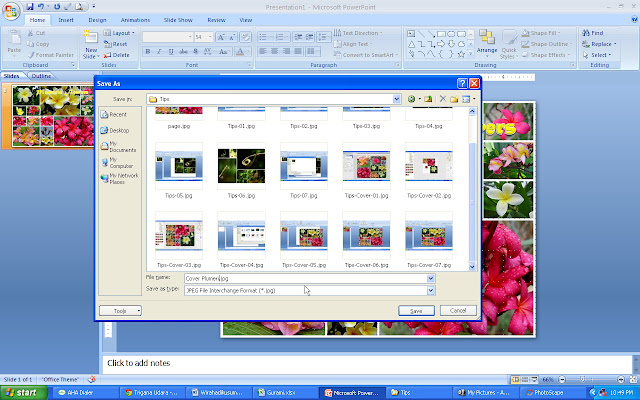The width and height of the screenshot is (640, 400).
Task: Expand the Save as type dropdown
Action: tap(431, 291)
